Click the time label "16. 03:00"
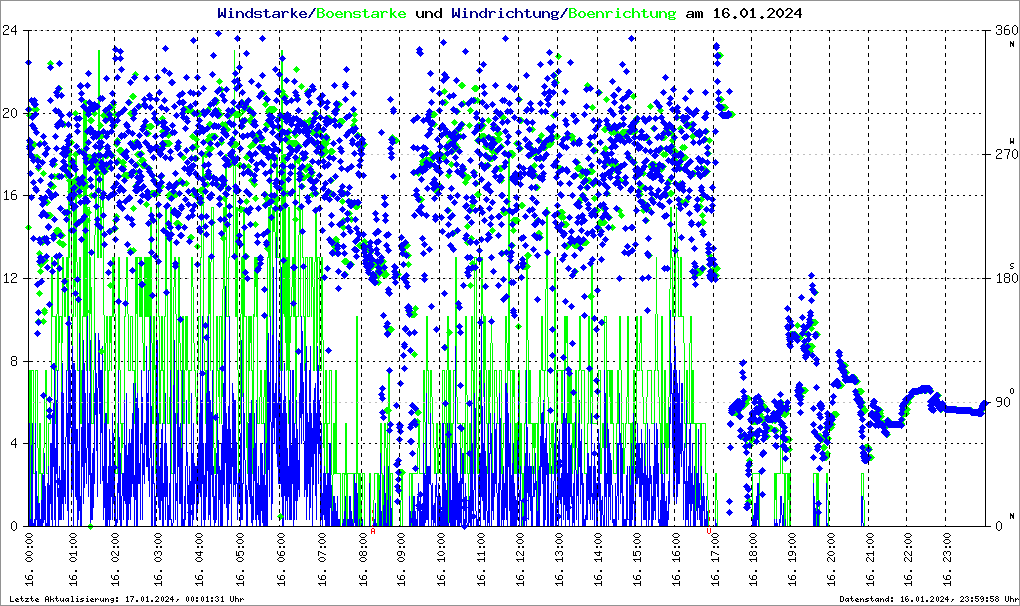Screen dimensions: 1020x606 coord(157,559)
